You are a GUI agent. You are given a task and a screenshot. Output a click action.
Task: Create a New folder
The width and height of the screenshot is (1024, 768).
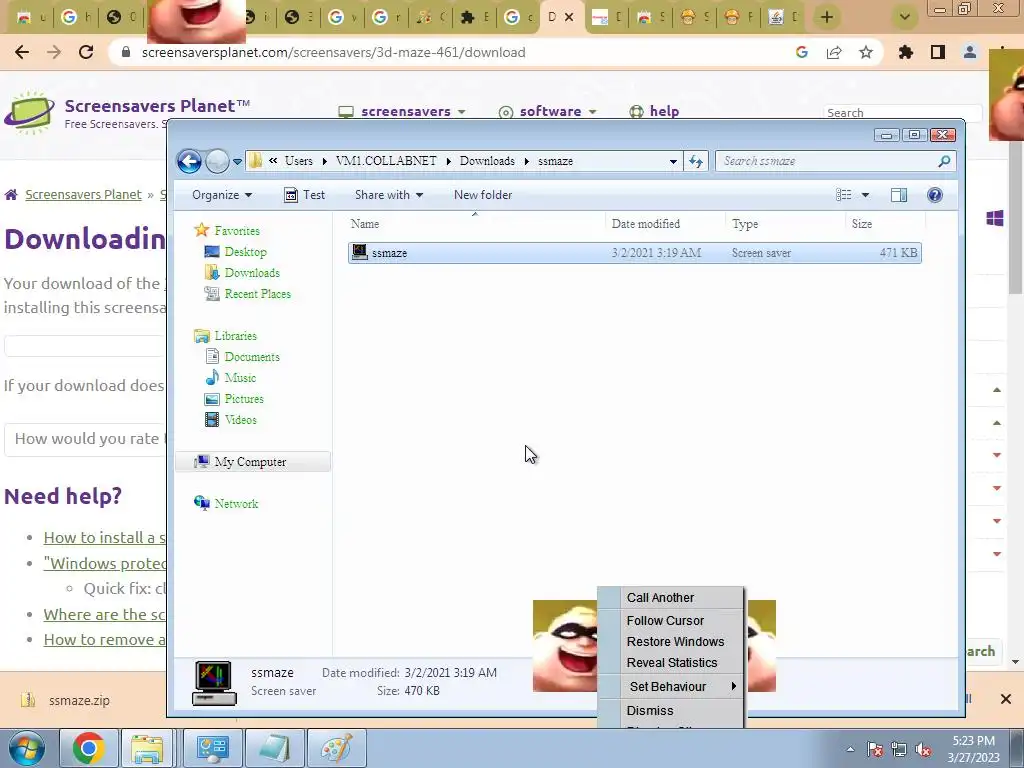tap(483, 195)
